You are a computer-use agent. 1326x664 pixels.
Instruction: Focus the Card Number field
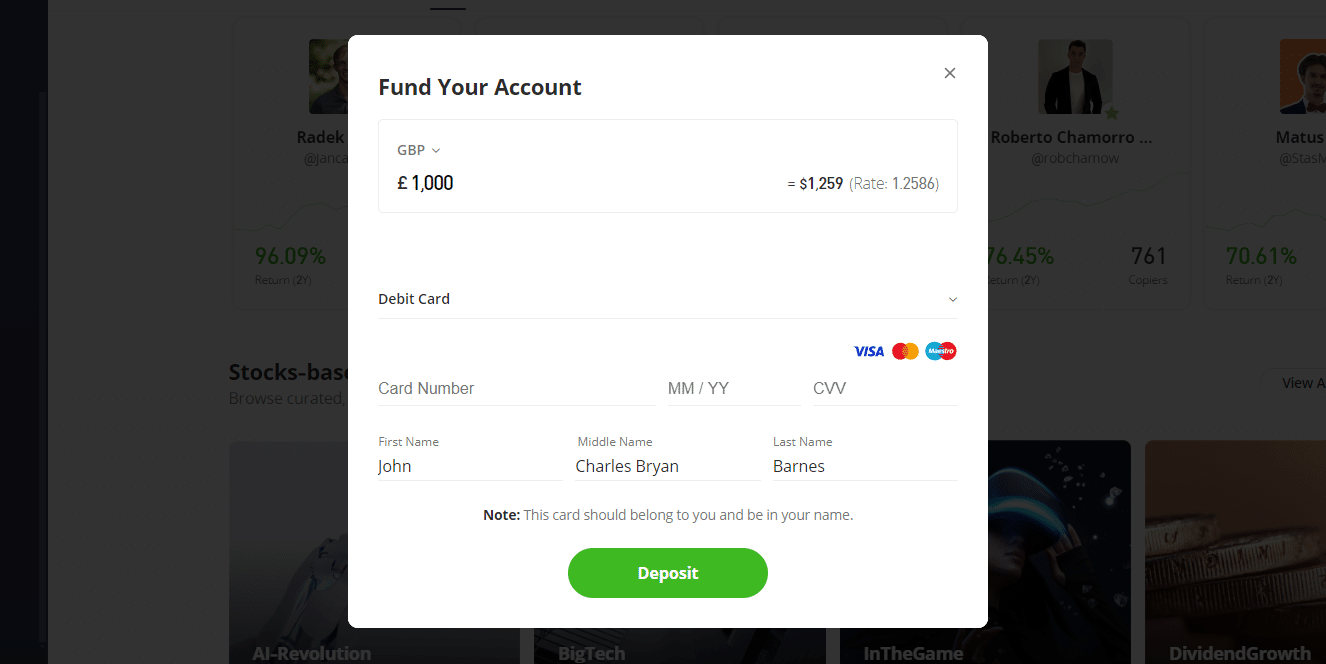(x=516, y=389)
